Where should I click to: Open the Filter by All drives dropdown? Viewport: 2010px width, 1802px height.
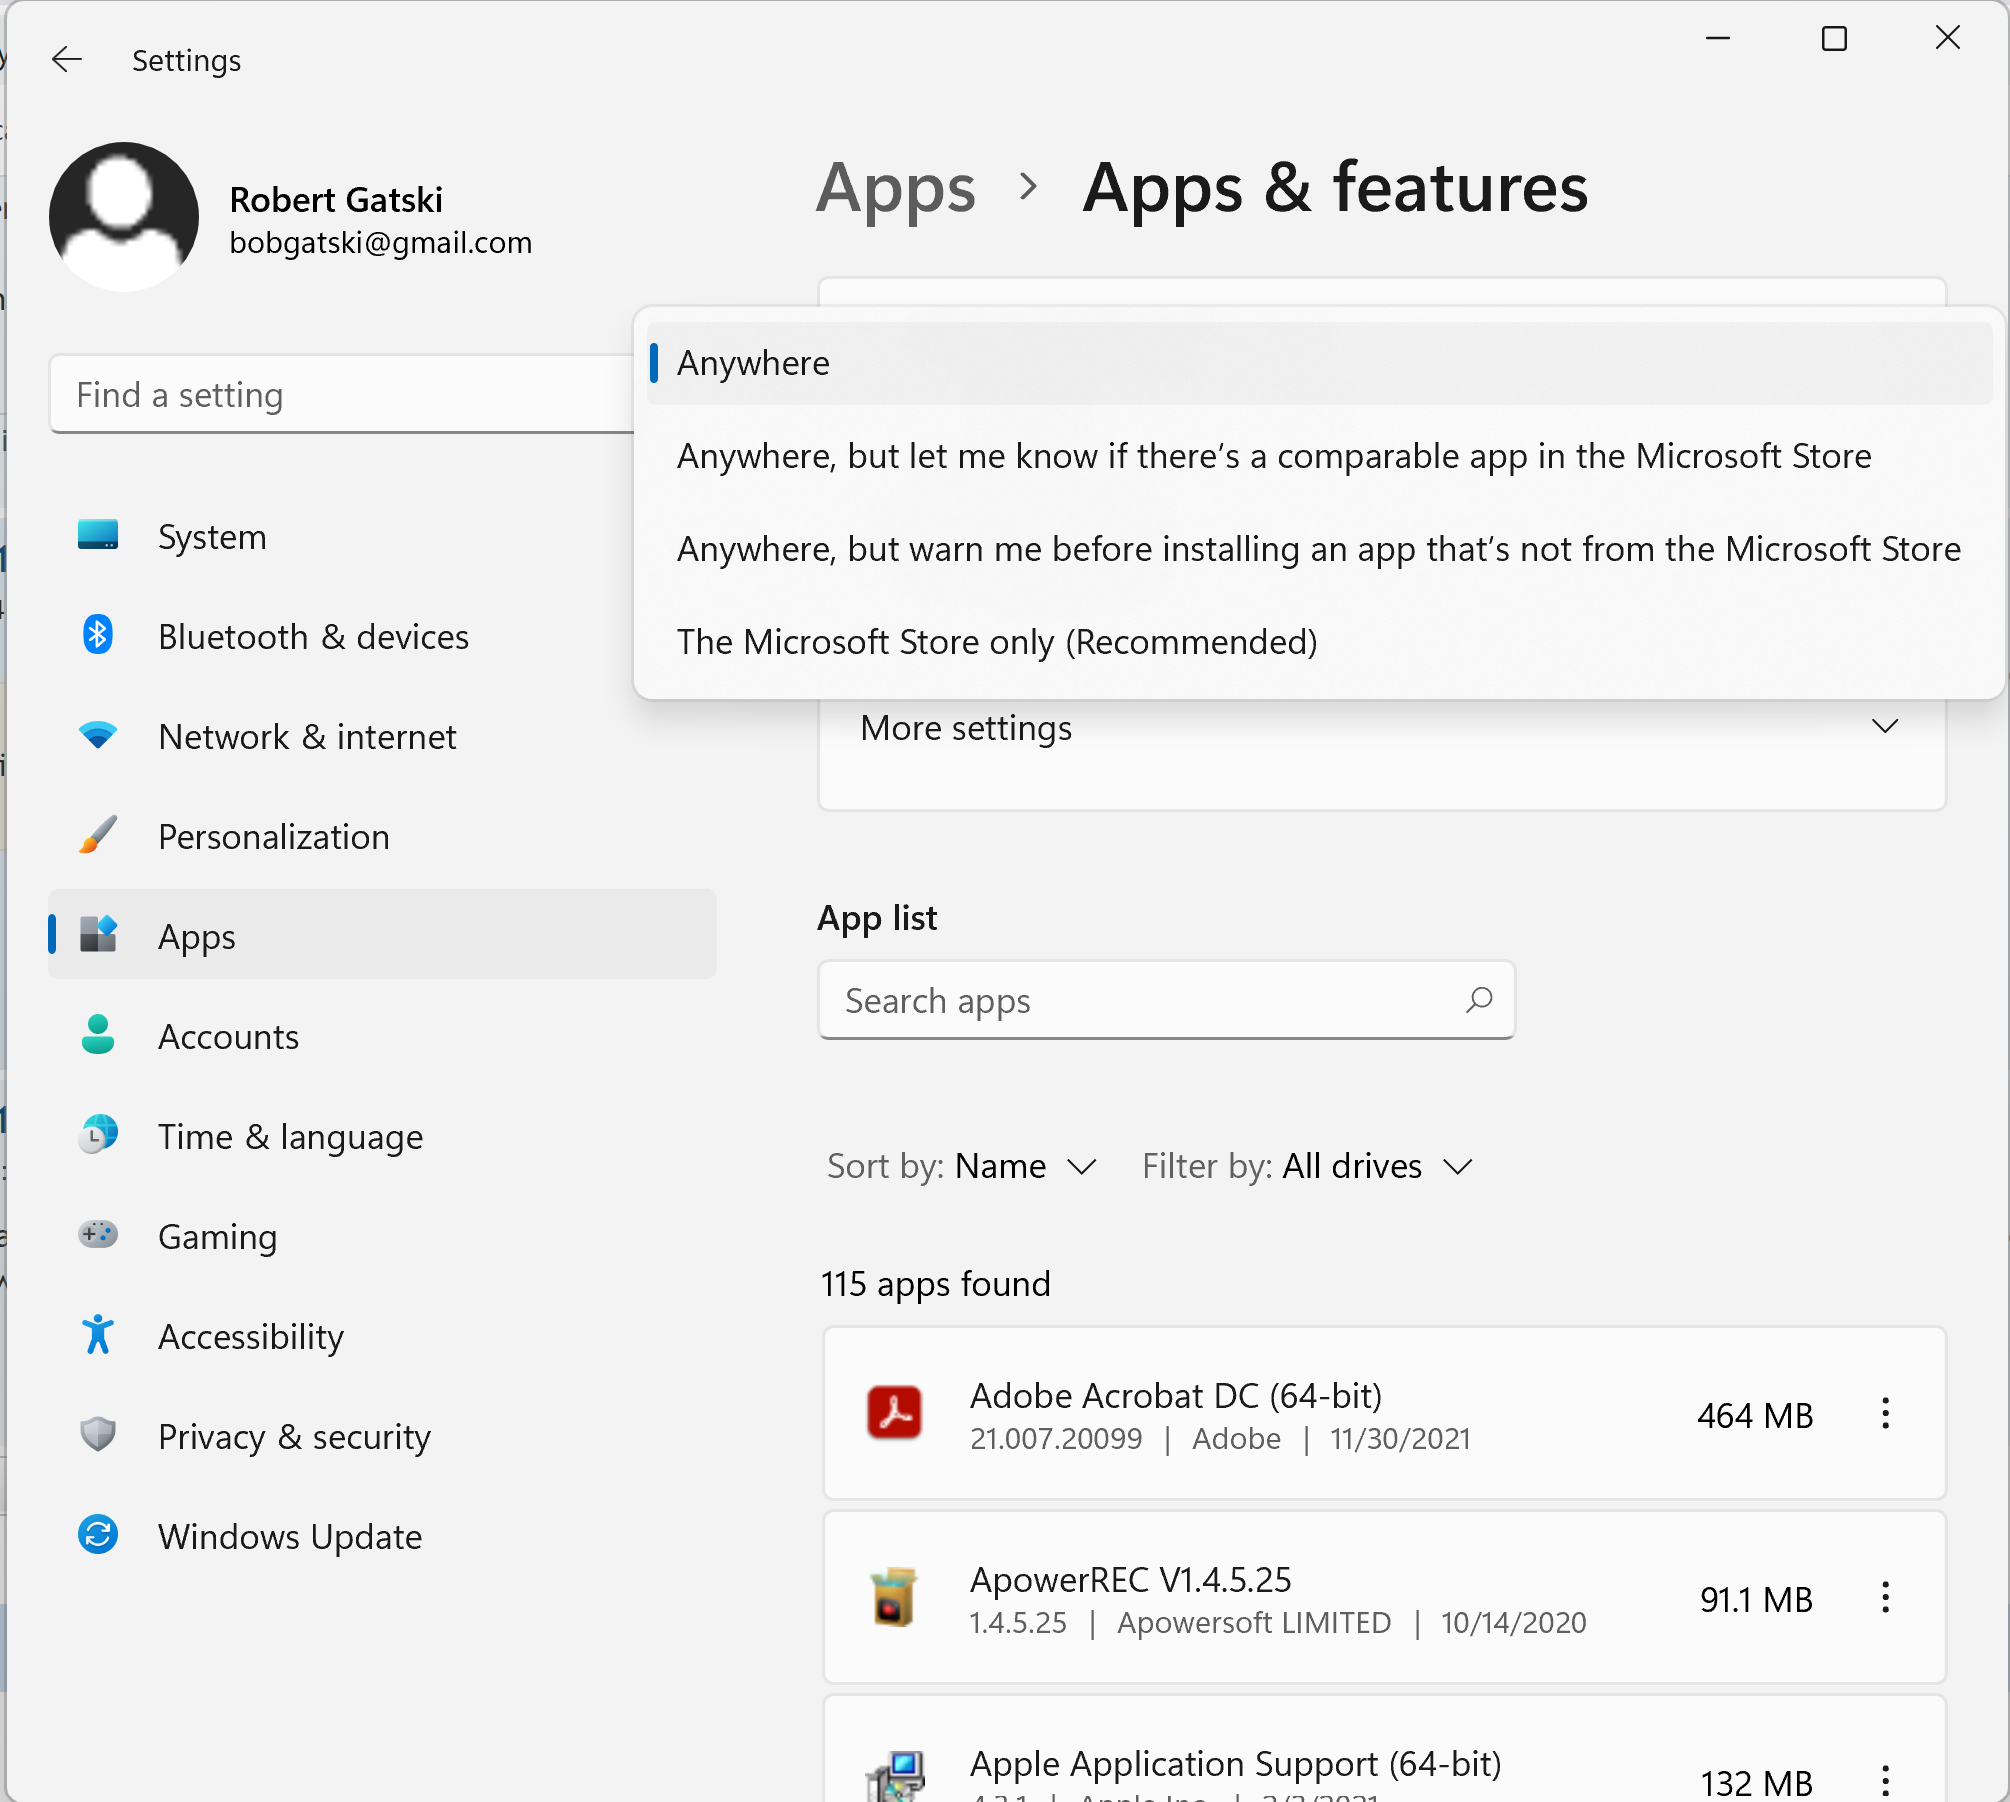[x=1308, y=1166]
